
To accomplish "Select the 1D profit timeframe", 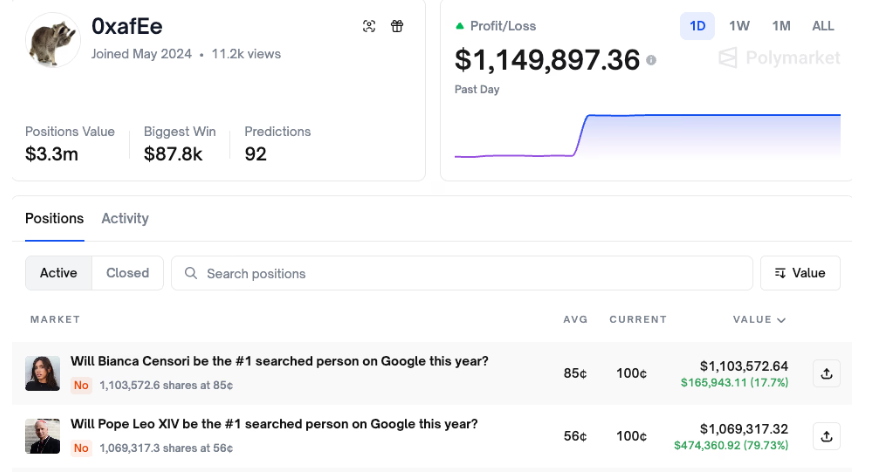I will pyautogui.click(x=697, y=26).
